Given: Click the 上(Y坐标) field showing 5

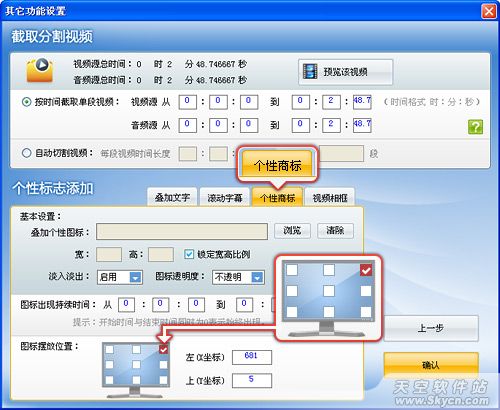Looking at the screenshot, I should tap(252, 380).
